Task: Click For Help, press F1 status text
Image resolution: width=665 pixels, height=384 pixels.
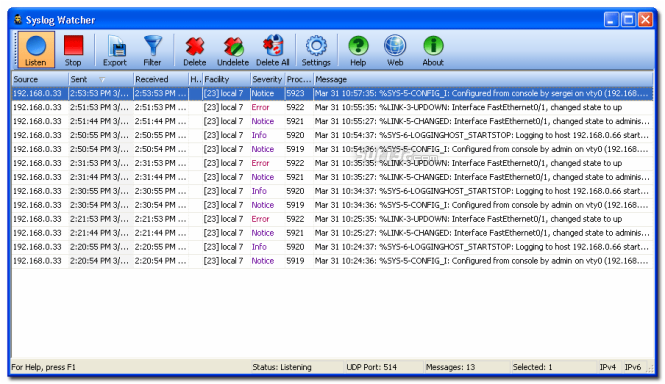Action: (x=43, y=367)
